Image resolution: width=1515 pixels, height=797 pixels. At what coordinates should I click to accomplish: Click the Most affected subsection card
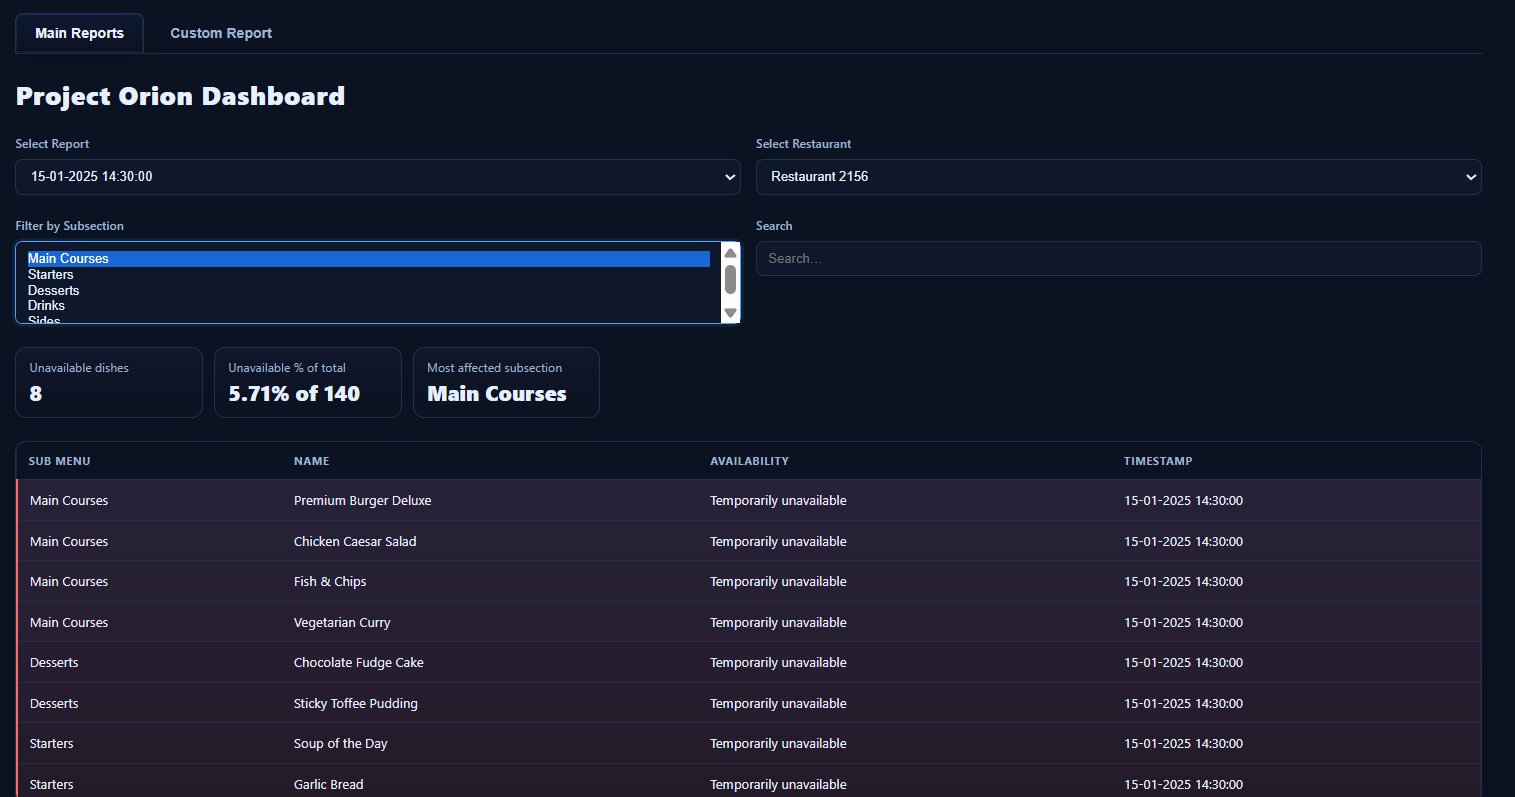pyautogui.click(x=506, y=382)
